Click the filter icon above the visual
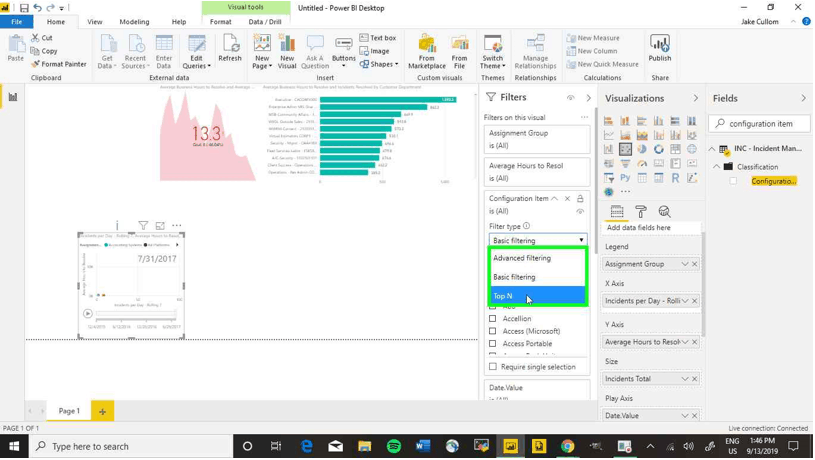The height and width of the screenshot is (460, 815). coord(143,226)
